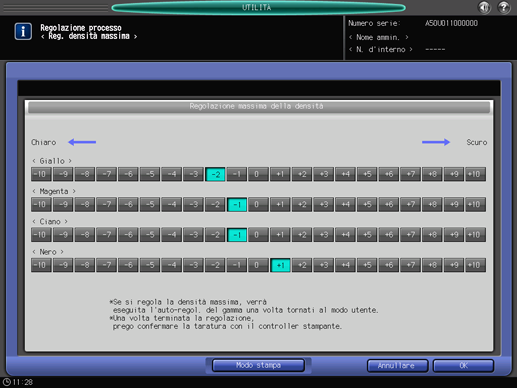Viewport: 517px width, 388px height.
Task: Click the Reg. densità massima breadcrumb text
Action: click(89, 36)
